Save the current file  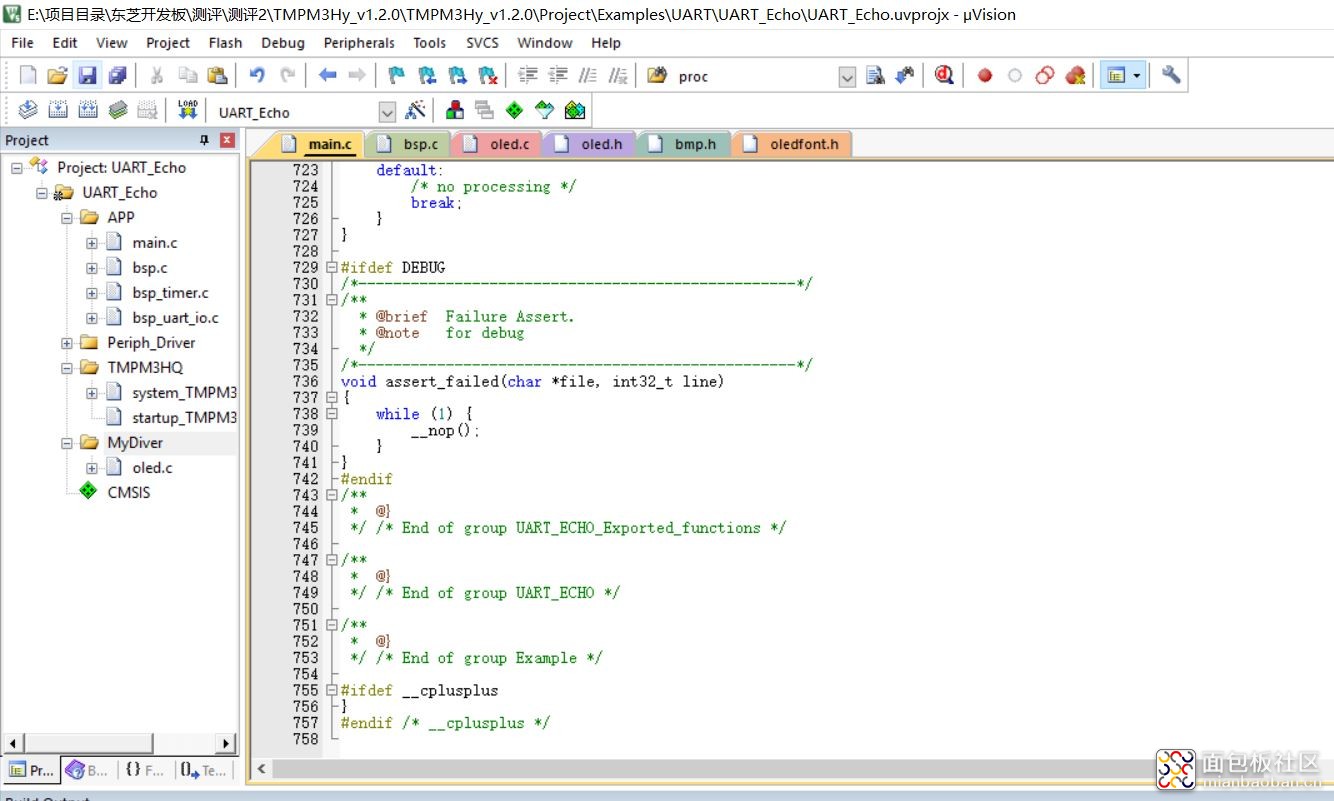point(87,76)
